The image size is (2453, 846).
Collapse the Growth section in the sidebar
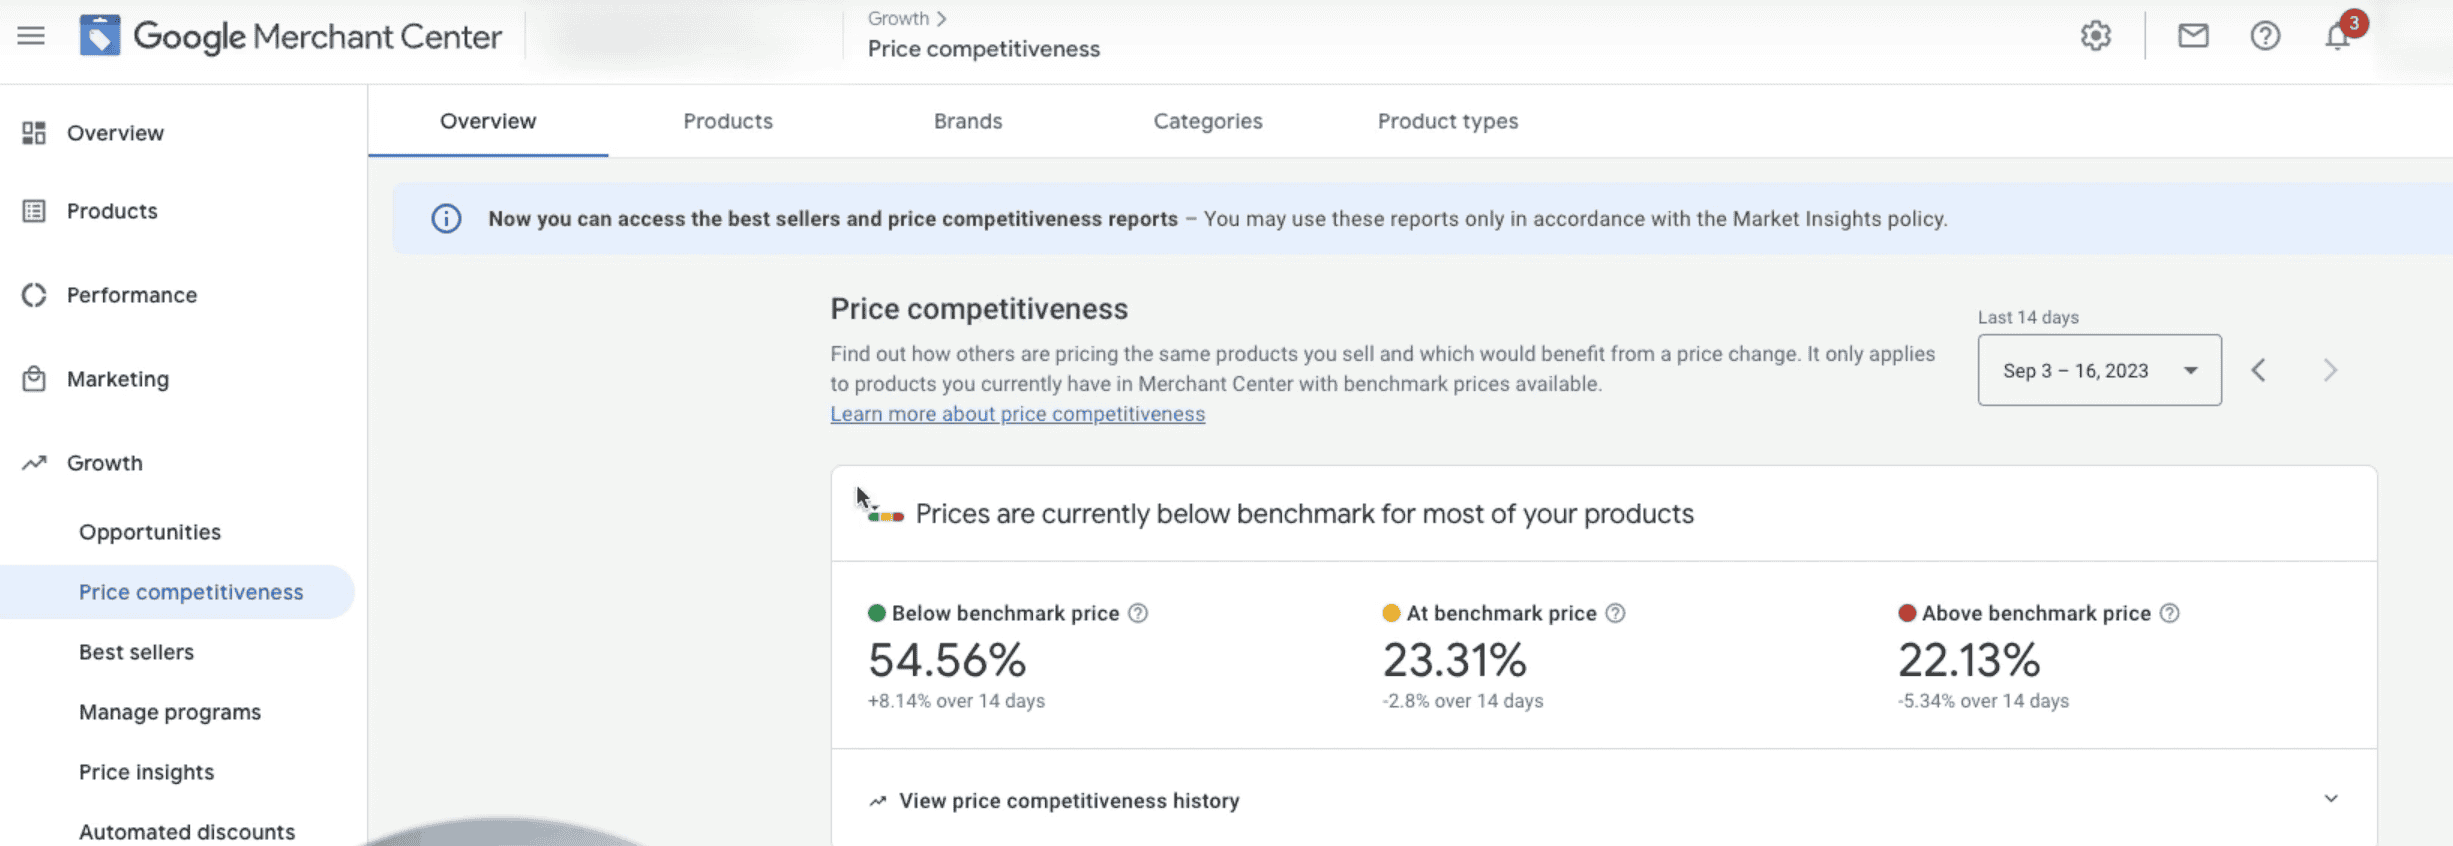pos(104,463)
